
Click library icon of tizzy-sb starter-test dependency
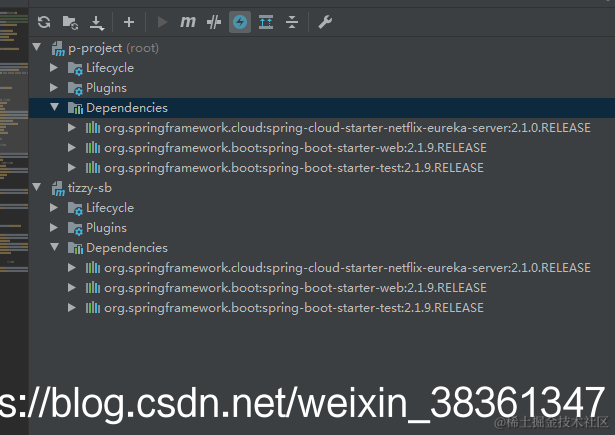point(93,308)
